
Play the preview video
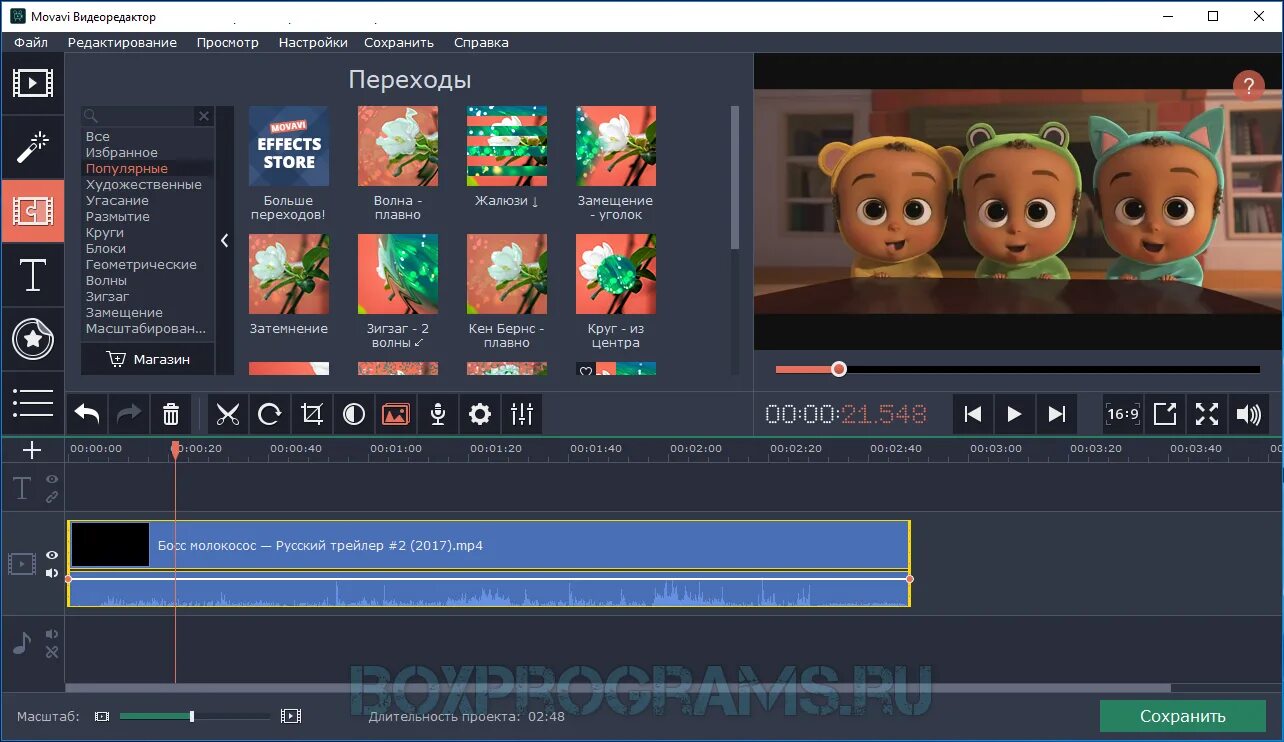[1014, 414]
